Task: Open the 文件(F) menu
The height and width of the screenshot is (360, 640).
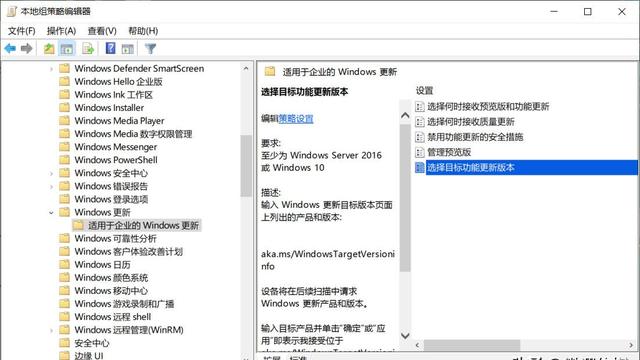Action: (22, 31)
